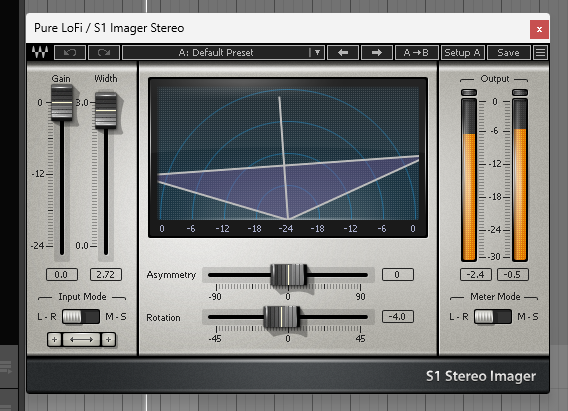Toggle Meter Mode L-R / M-S switch
The height and width of the screenshot is (411, 568).
(x=493, y=317)
